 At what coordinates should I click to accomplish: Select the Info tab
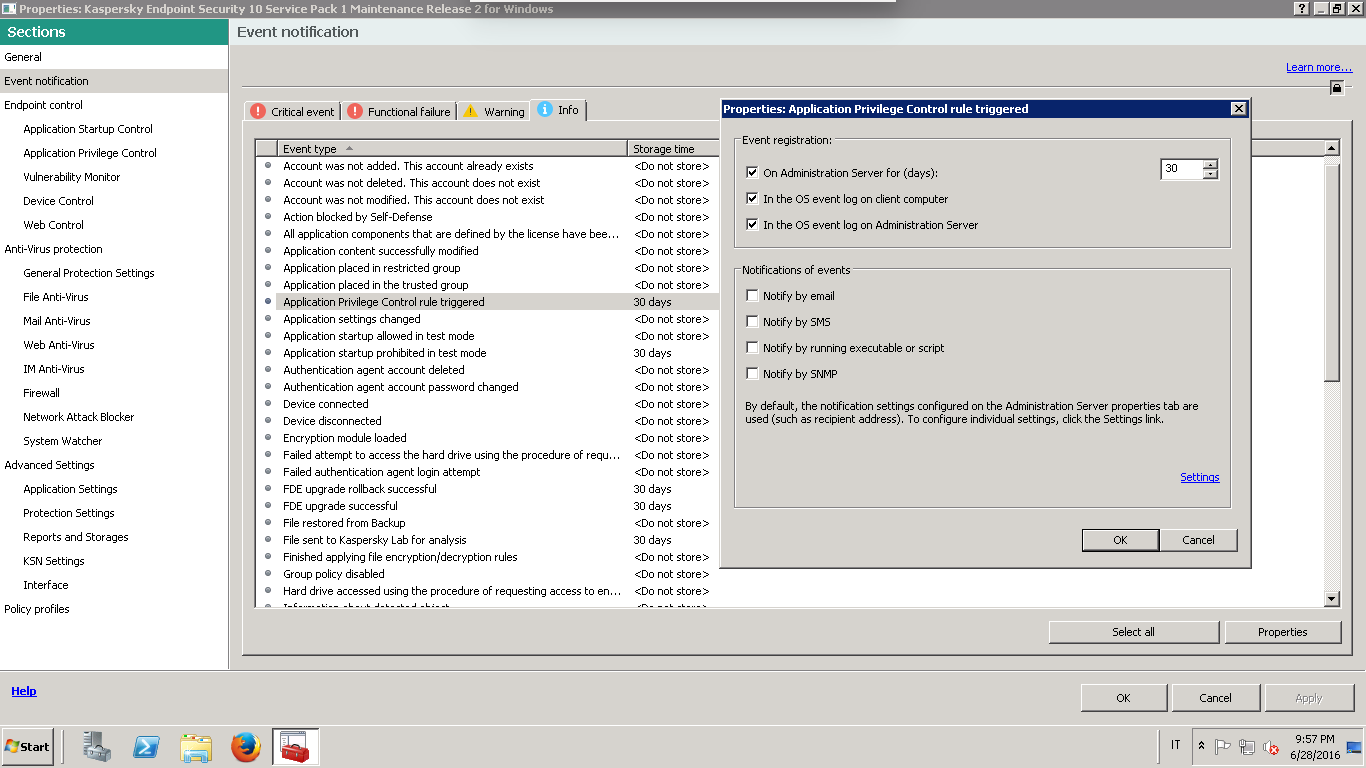coord(559,110)
